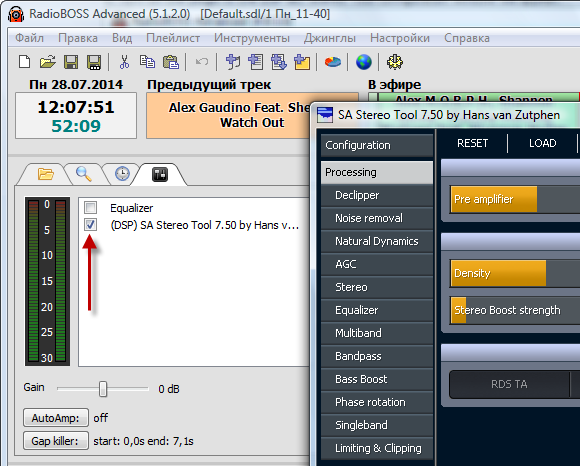Uncheck the SA Stereo Tool DSP checkbox
The image size is (580, 466).
91,224
